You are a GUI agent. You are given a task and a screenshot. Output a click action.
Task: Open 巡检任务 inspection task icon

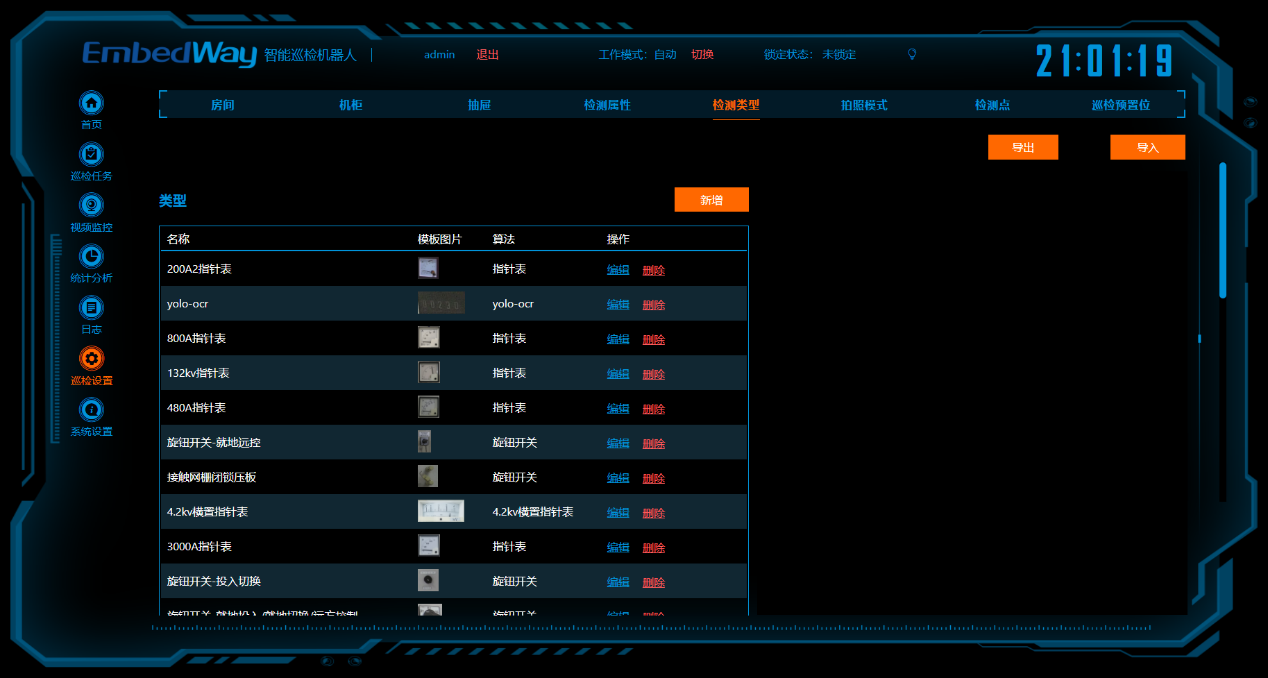91,154
